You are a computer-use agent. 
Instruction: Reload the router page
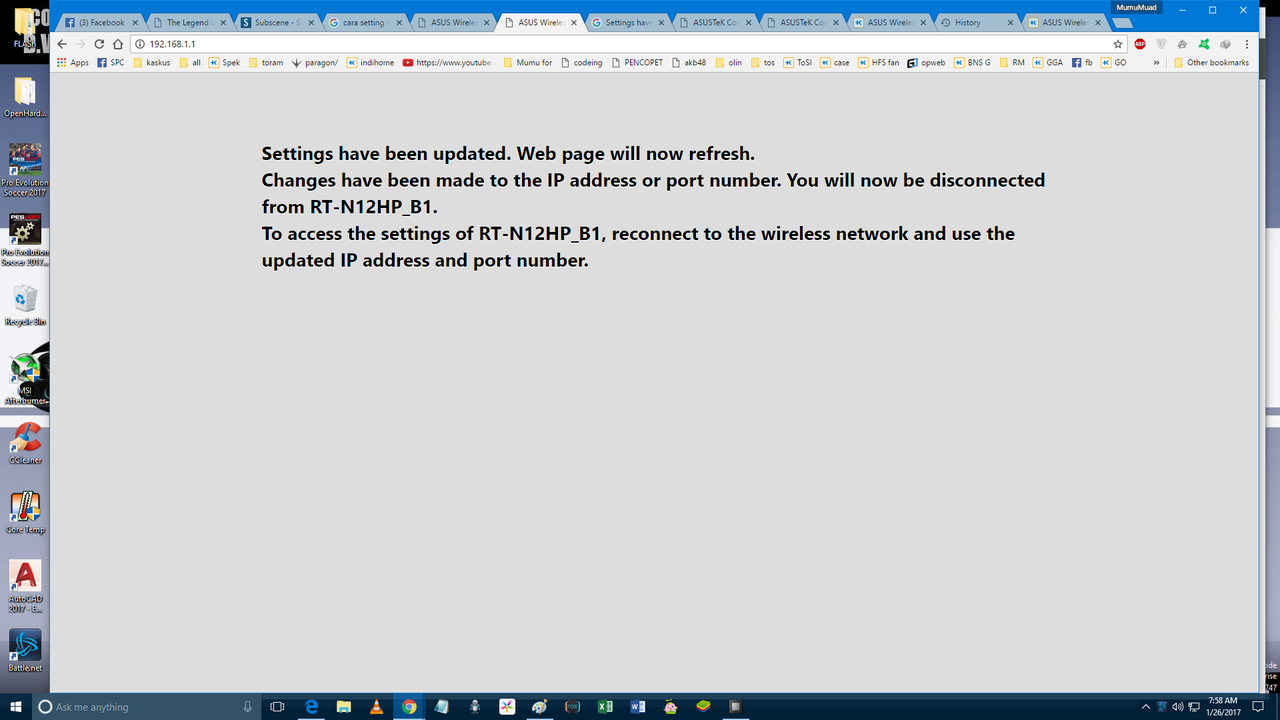click(99, 44)
